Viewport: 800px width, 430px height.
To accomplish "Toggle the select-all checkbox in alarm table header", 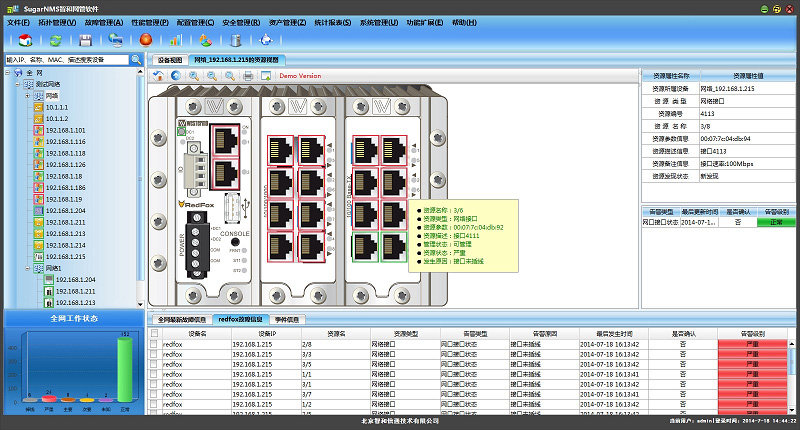I will coord(154,333).
